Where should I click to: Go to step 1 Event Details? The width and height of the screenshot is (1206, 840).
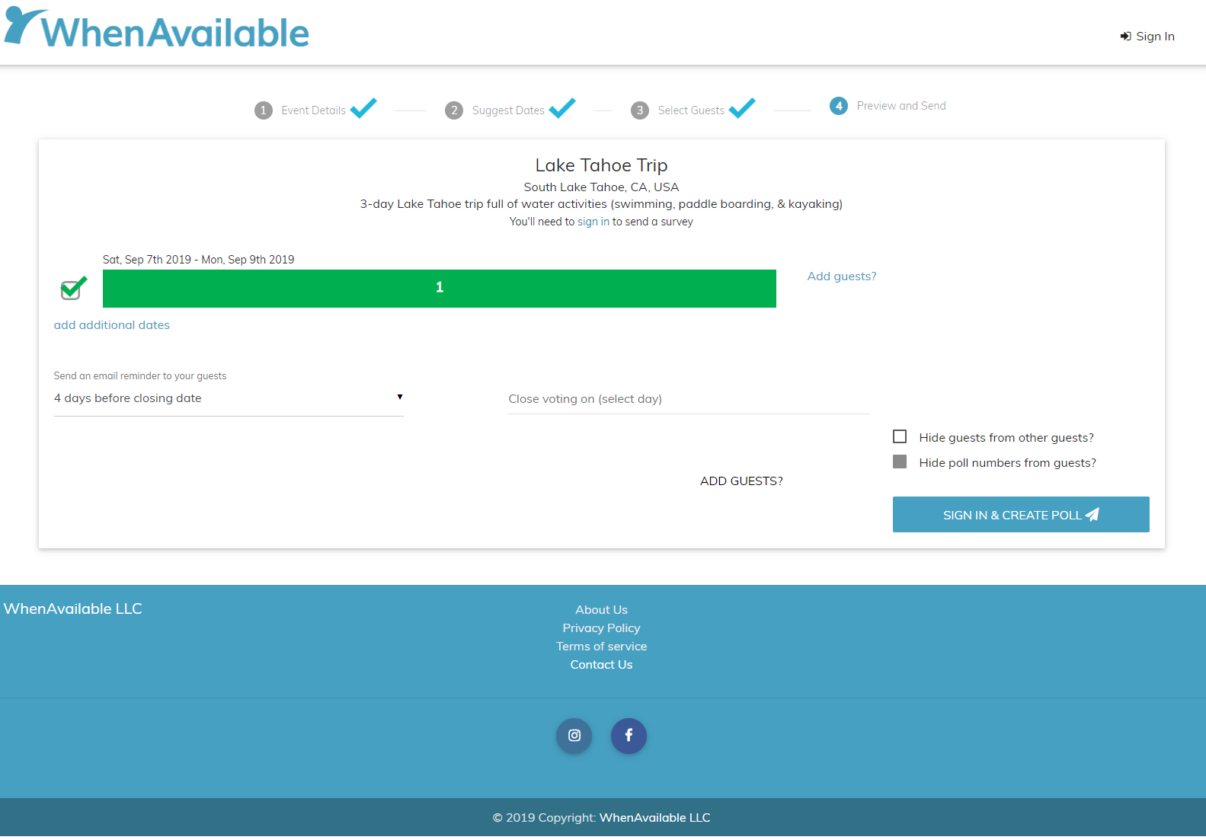(x=314, y=109)
